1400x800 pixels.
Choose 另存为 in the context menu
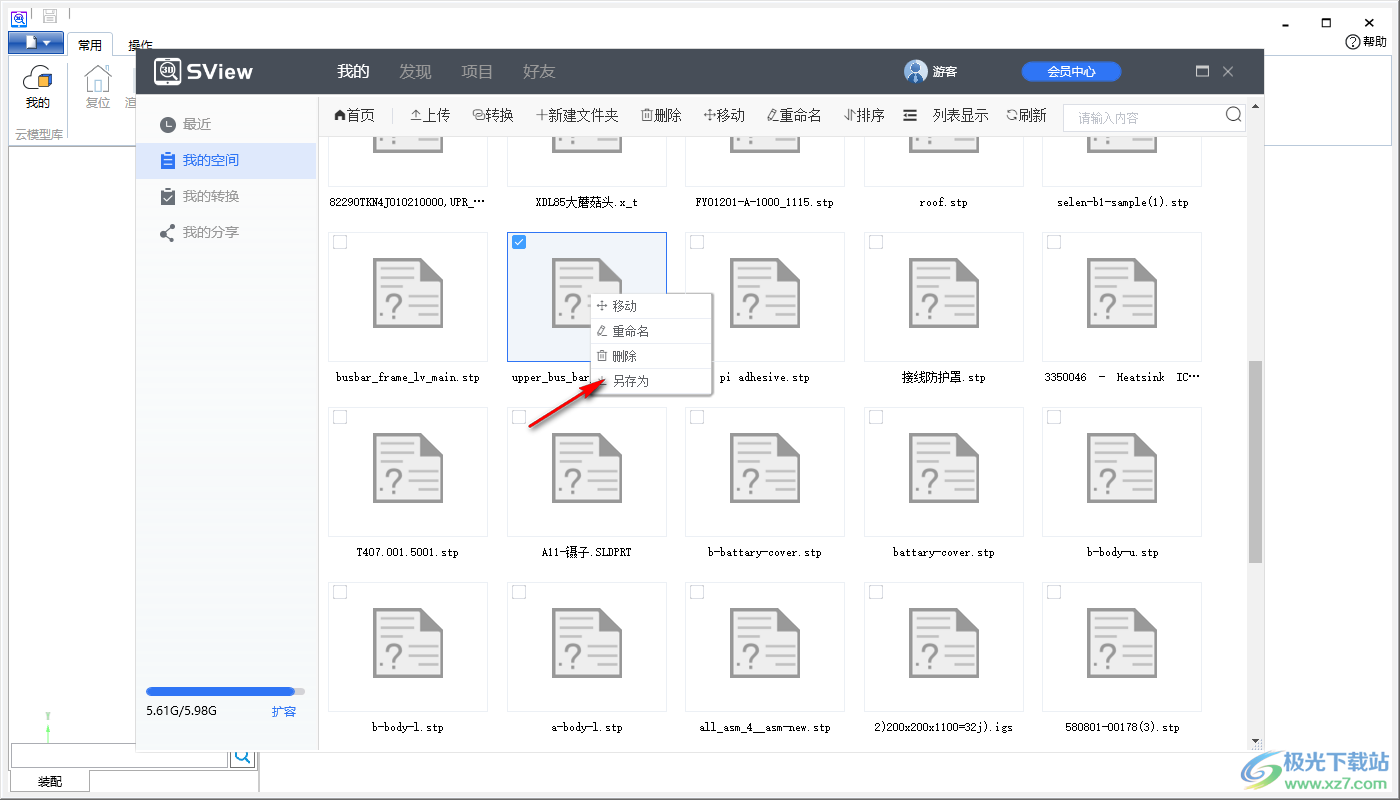tap(651, 381)
